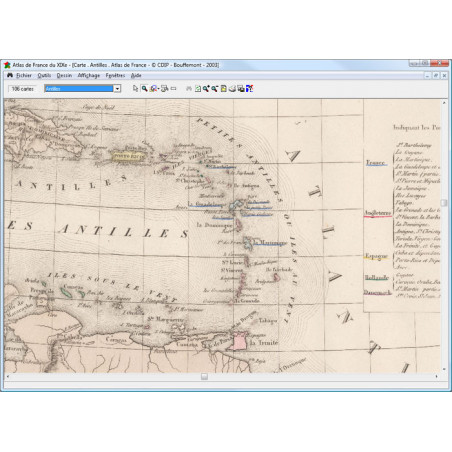Screen dimensions: 452x452
Task: Click the yellow Porto Rico island label
Action: [x=129, y=156]
